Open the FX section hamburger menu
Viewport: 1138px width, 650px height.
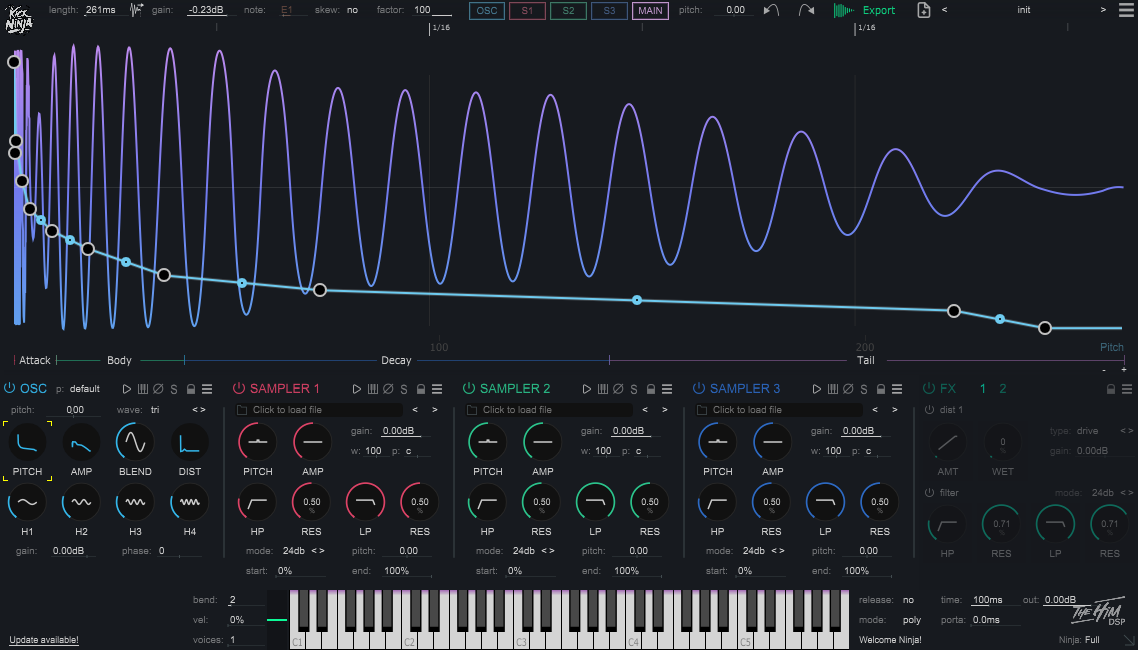point(1127,389)
